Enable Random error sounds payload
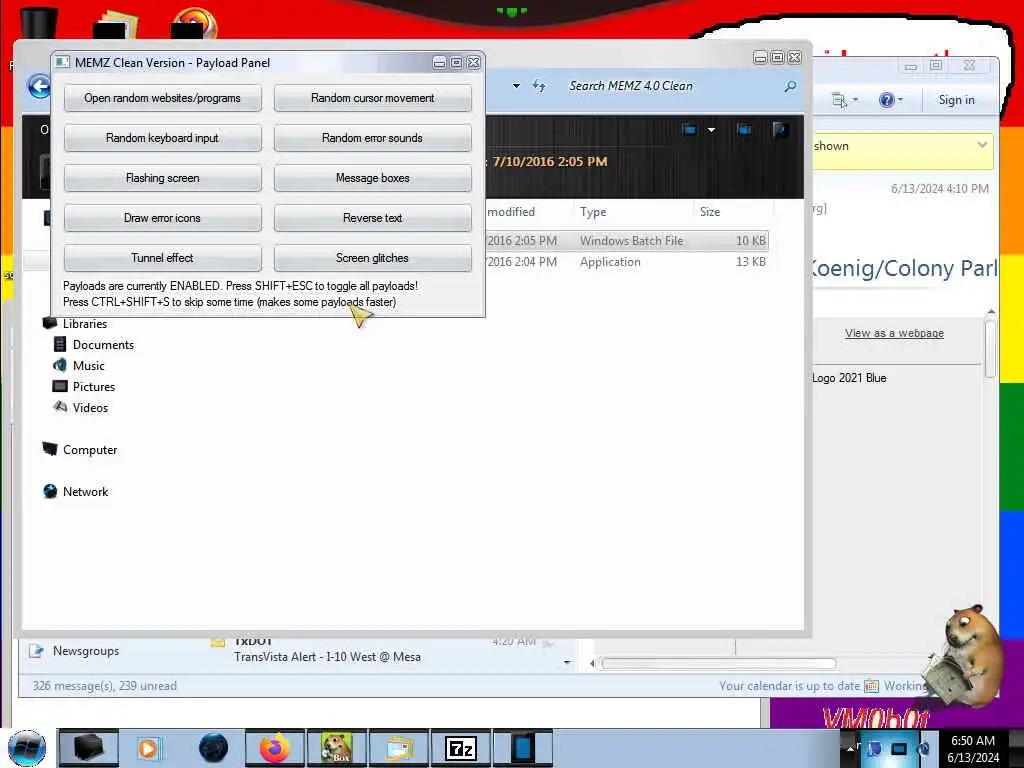1024x768 pixels. [372, 138]
